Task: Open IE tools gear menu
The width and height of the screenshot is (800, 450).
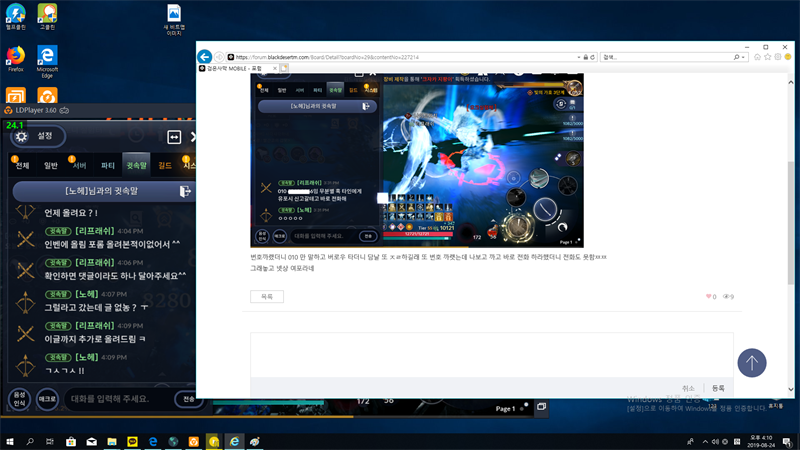Action: coord(778,57)
